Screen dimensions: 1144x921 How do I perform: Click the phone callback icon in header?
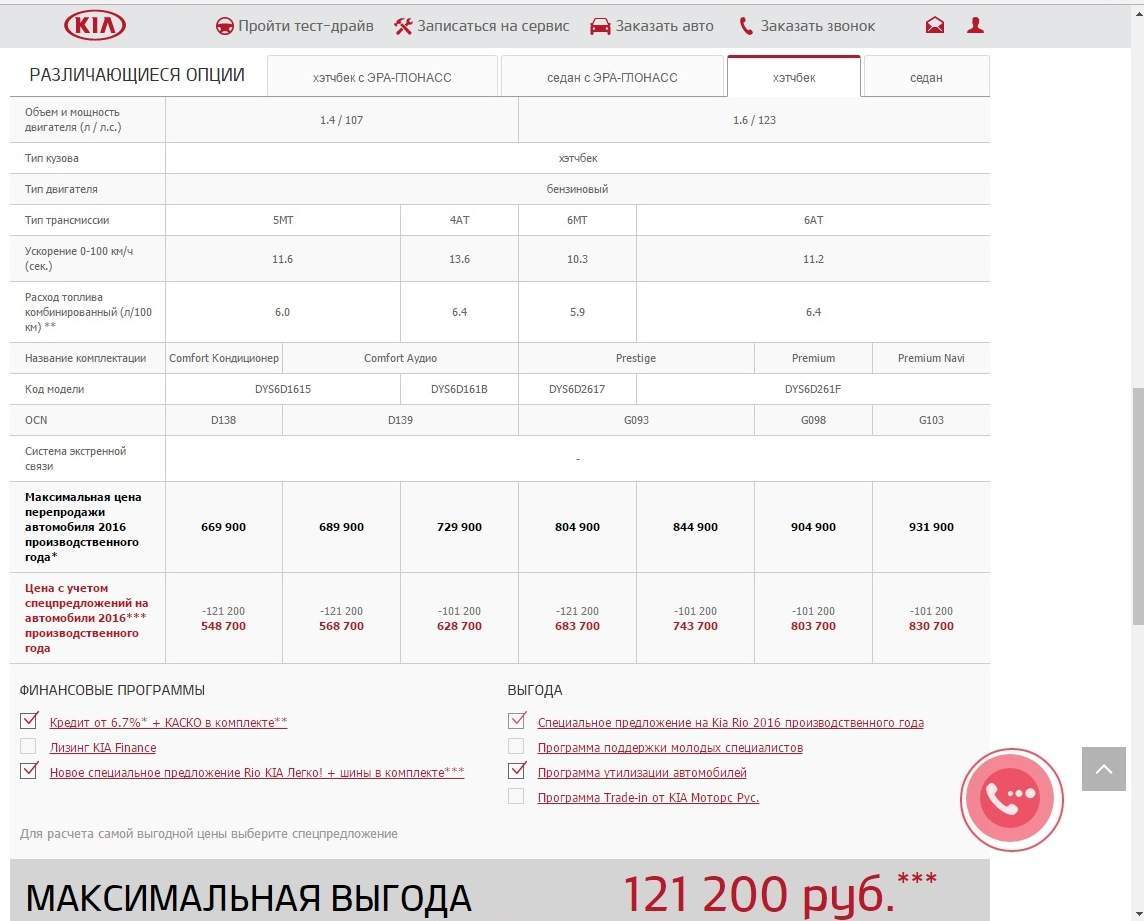pyautogui.click(x=746, y=26)
